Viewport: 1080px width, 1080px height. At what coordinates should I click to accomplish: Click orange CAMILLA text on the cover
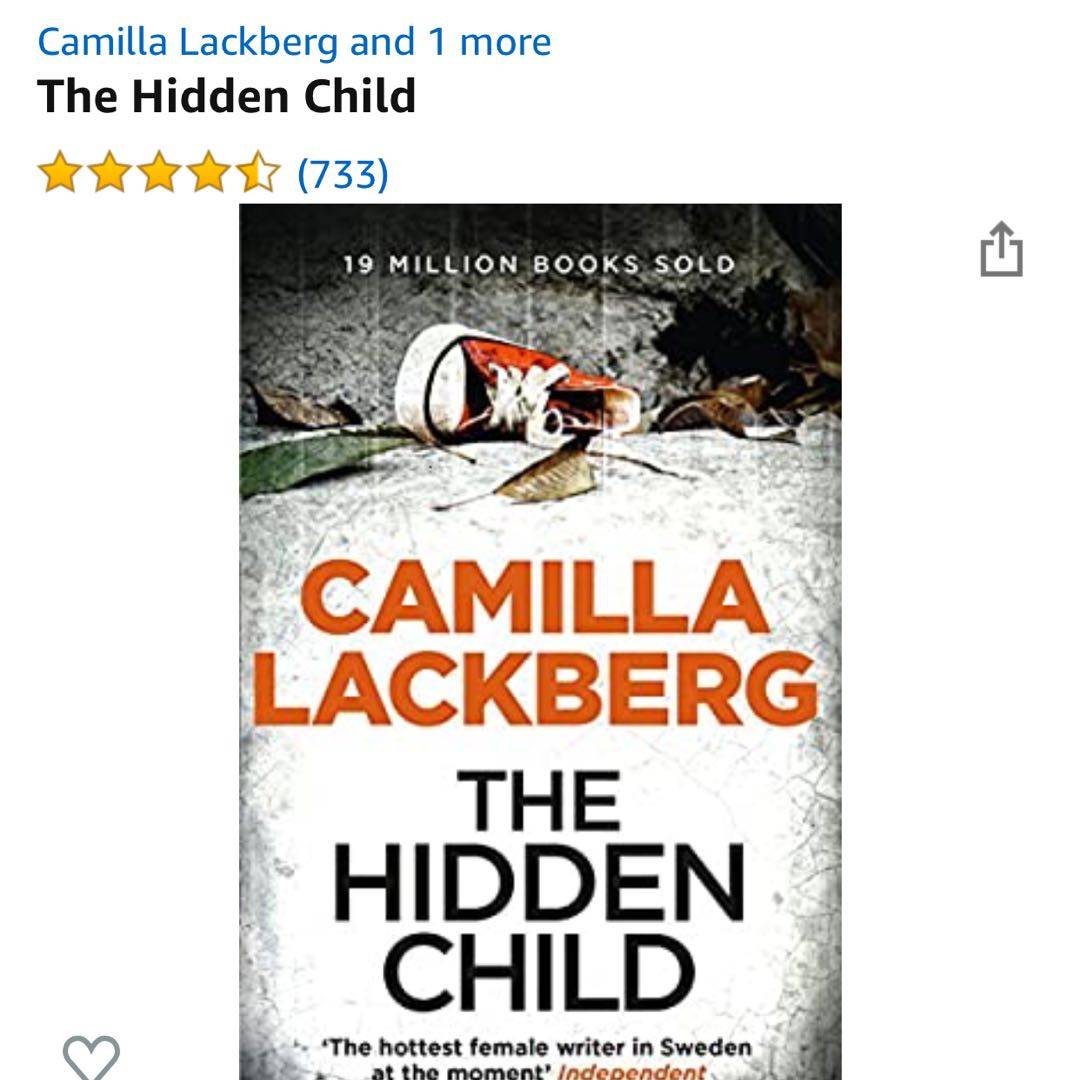click(534, 596)
